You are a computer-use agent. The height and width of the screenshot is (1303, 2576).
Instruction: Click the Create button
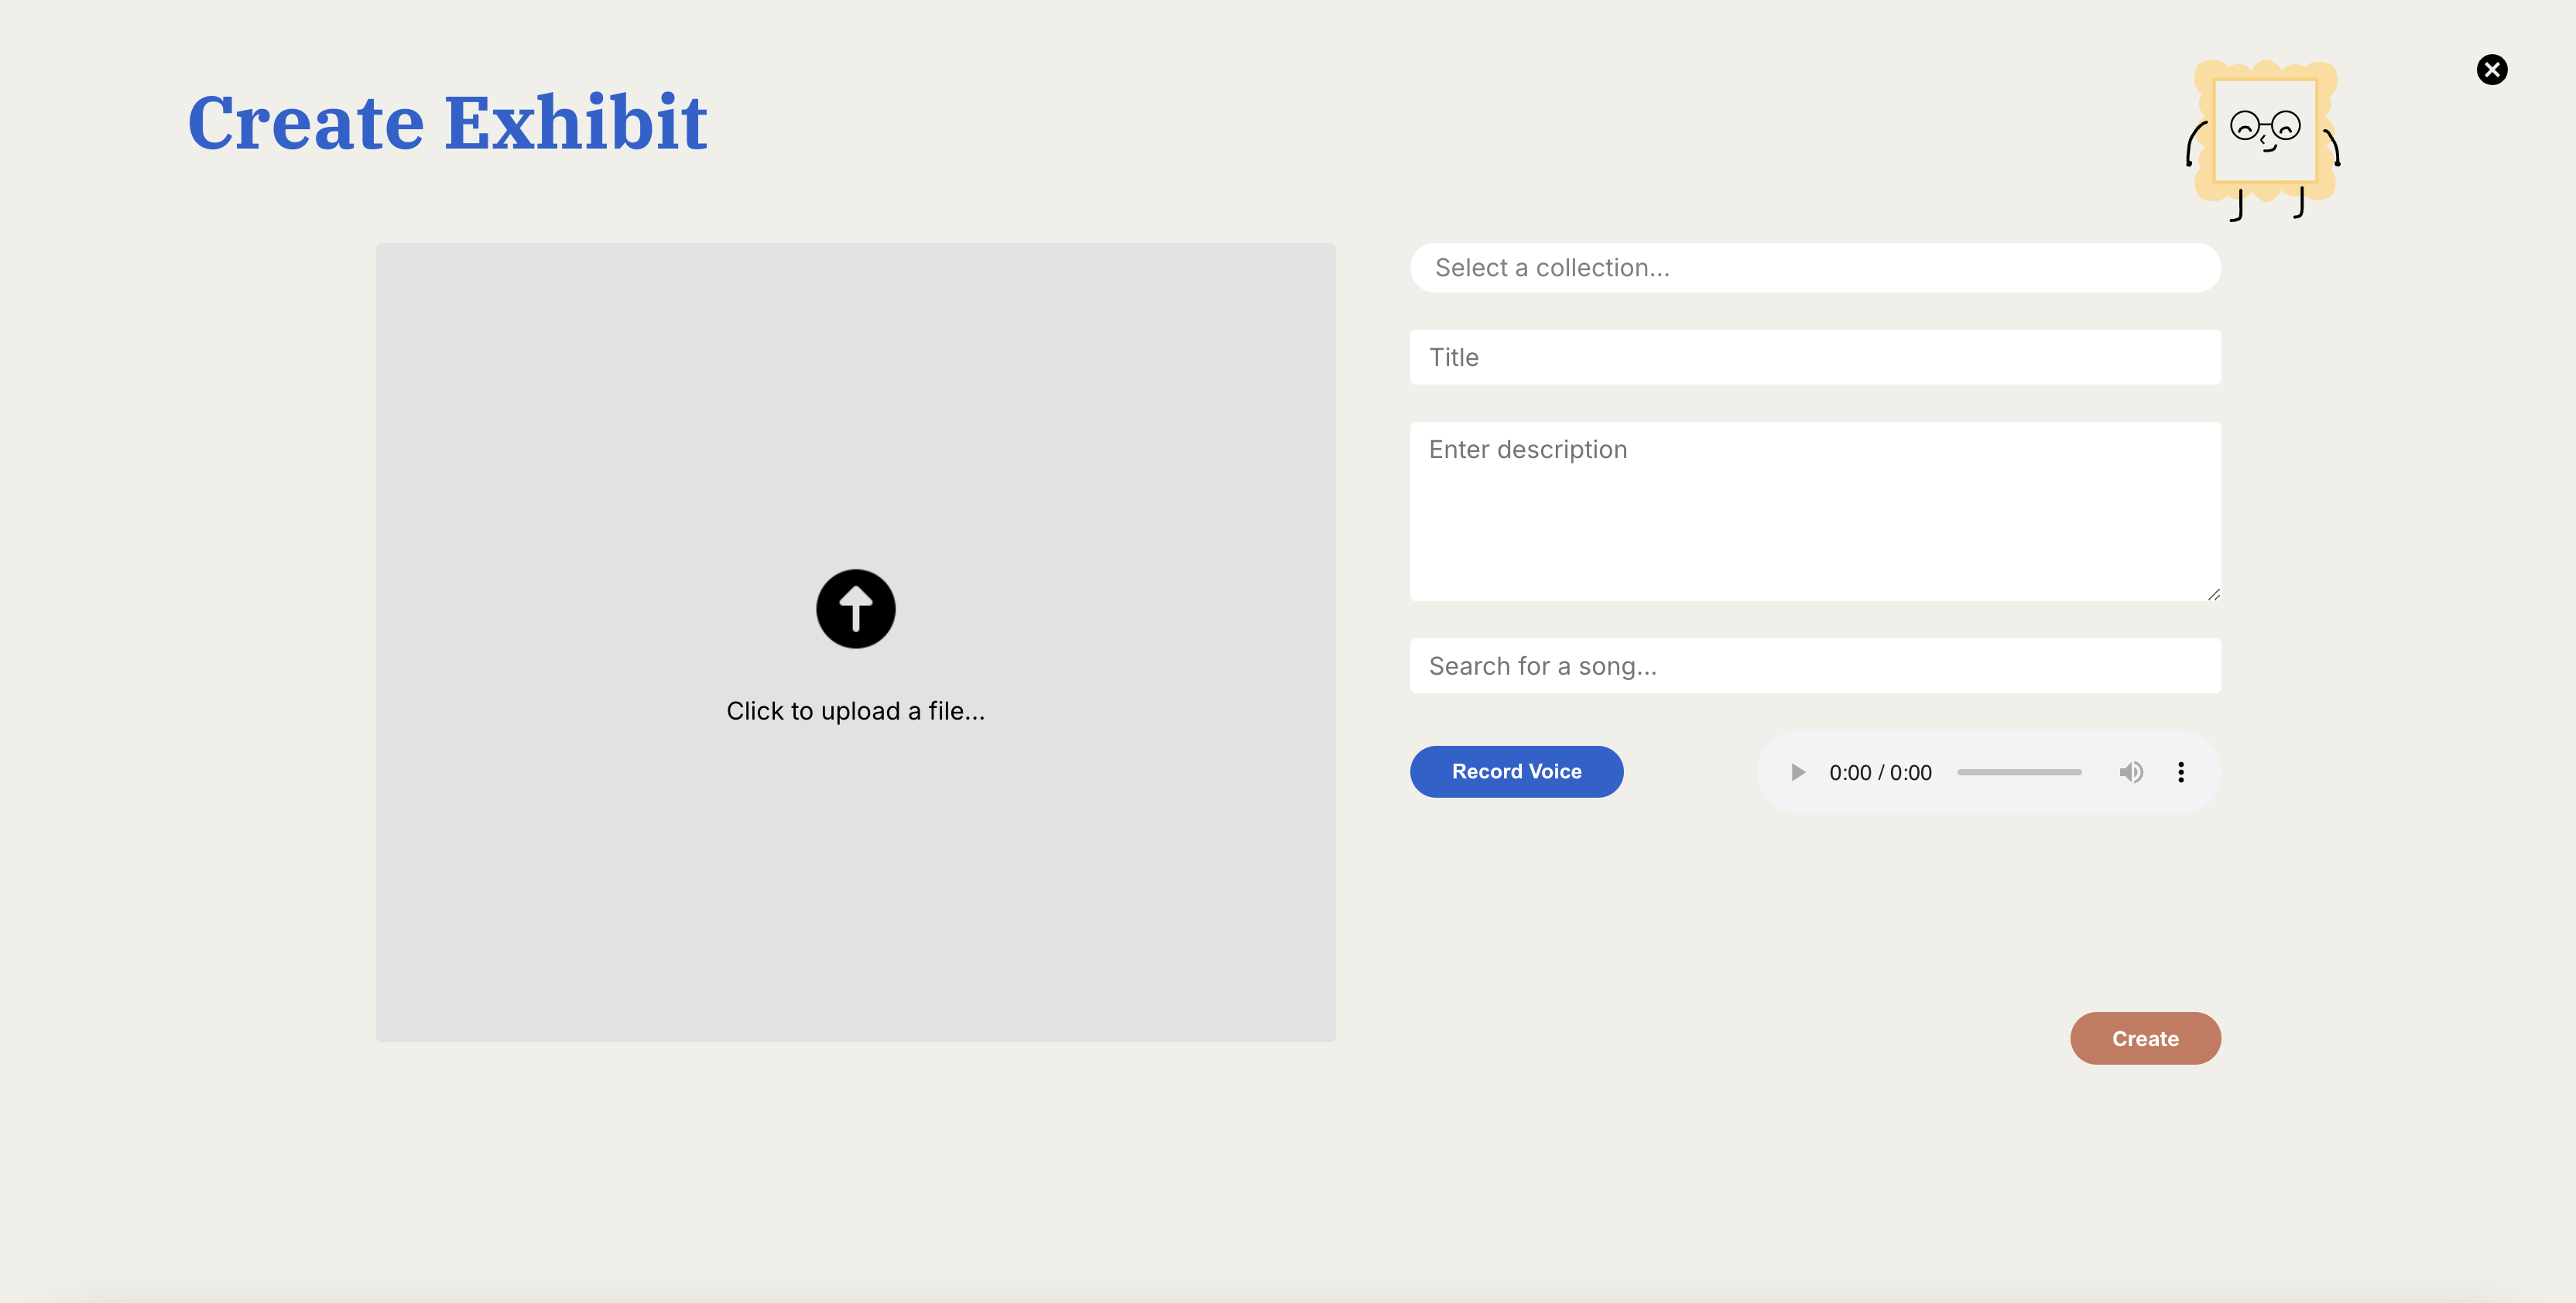2144,1038
